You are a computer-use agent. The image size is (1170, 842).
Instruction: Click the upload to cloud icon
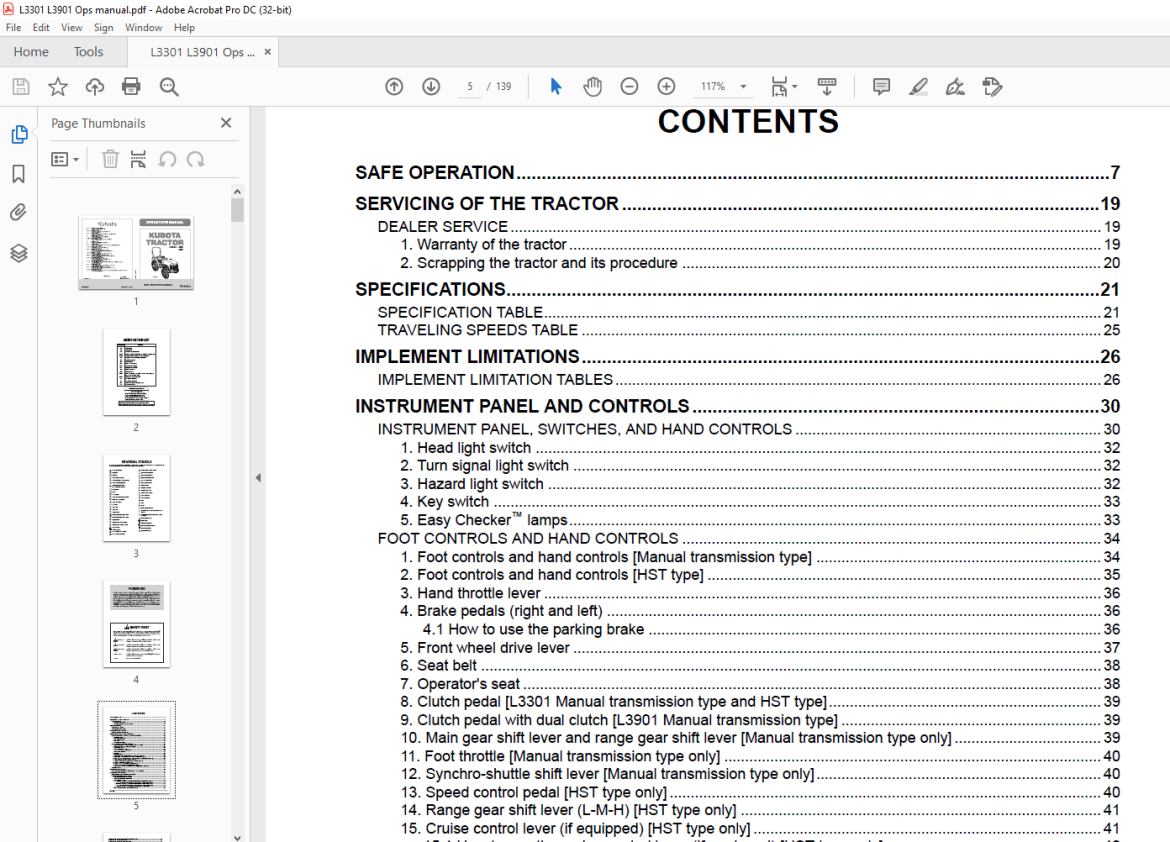tap(95, 87)
